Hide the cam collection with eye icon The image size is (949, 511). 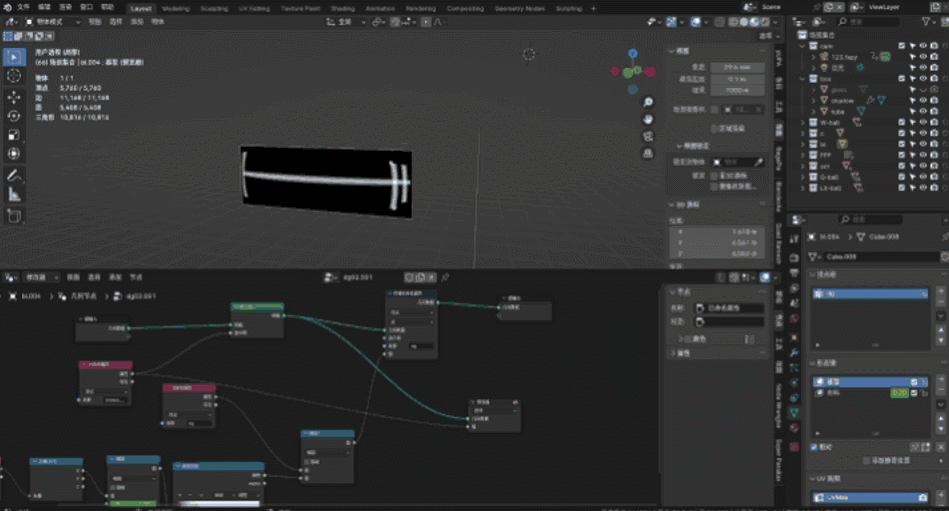[x=923, y=46]
